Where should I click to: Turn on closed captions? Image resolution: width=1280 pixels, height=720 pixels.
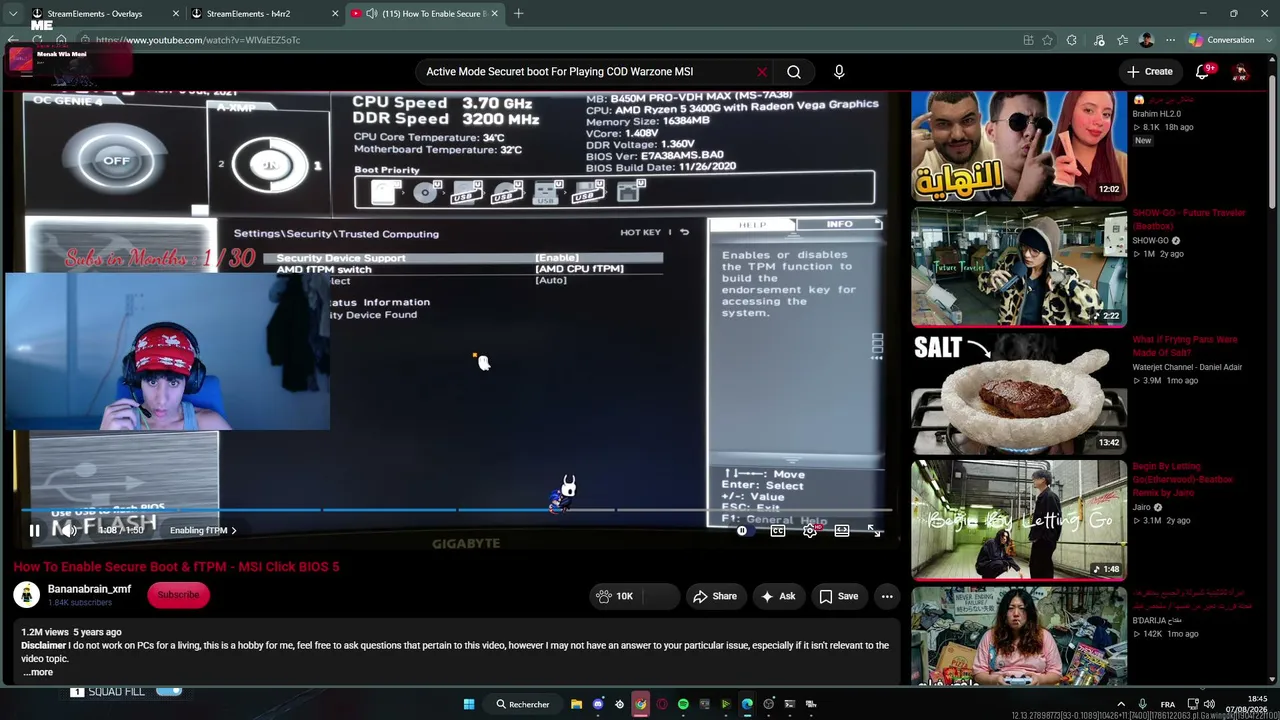coord(778,531)
